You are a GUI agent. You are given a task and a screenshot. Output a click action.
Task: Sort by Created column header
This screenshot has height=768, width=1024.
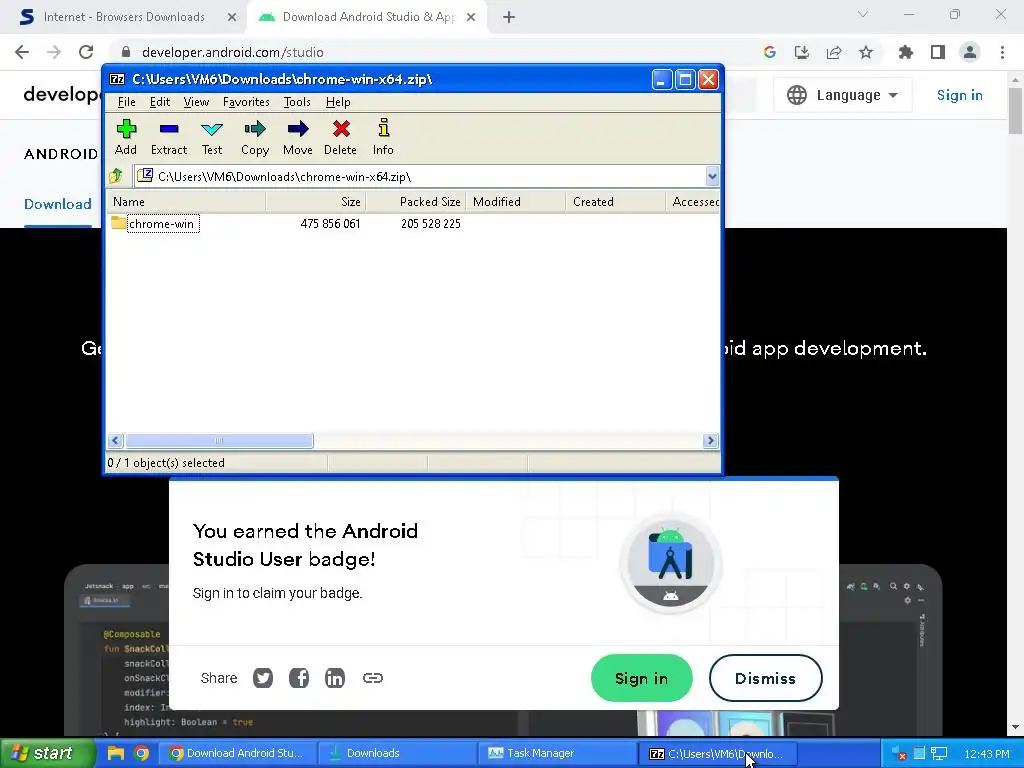tap(615, 202)
